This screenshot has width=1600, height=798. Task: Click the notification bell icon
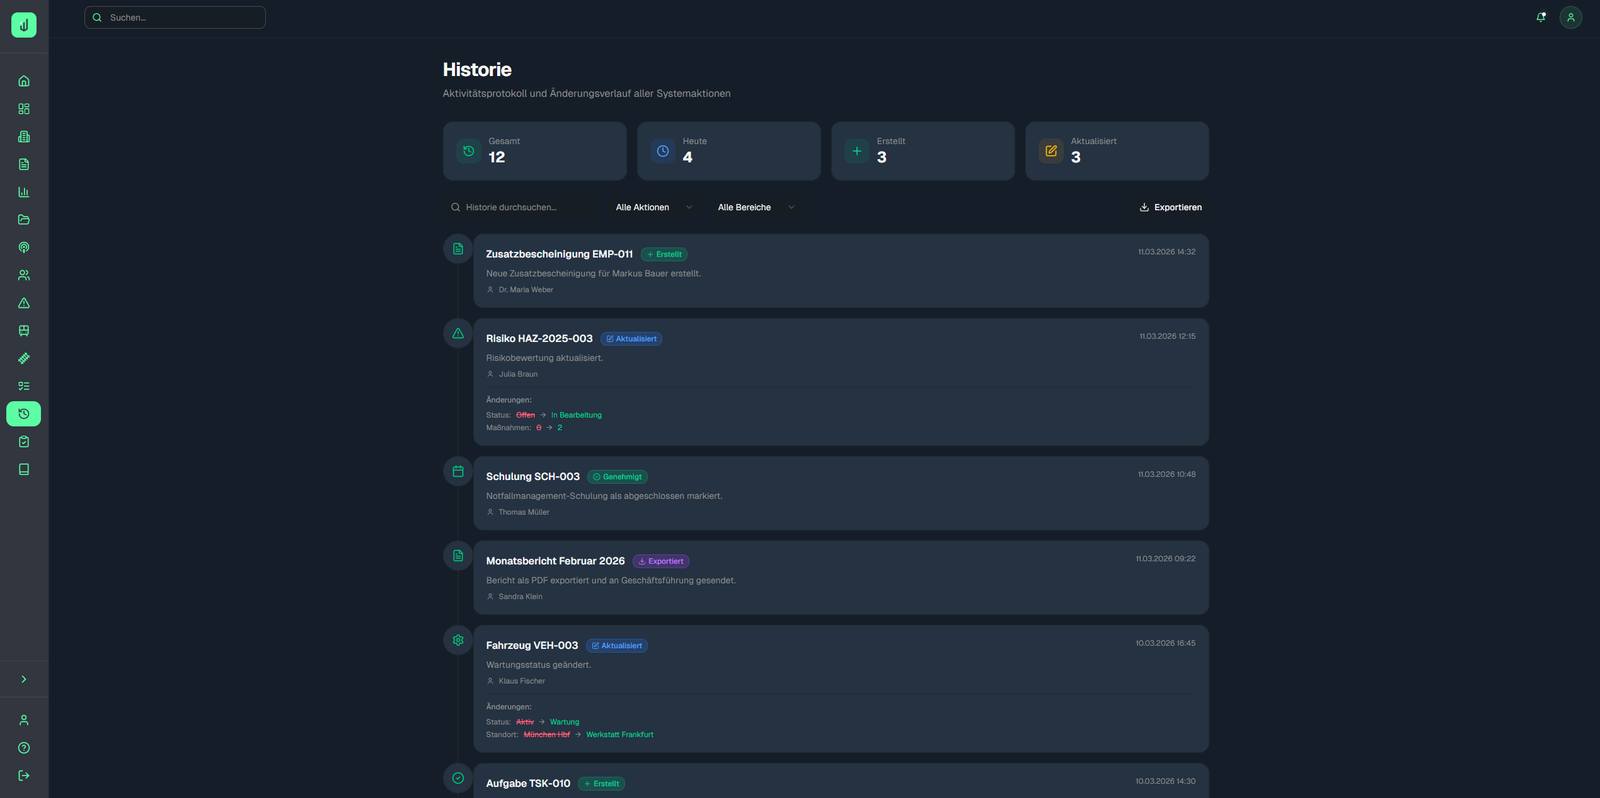[1541, 17]
